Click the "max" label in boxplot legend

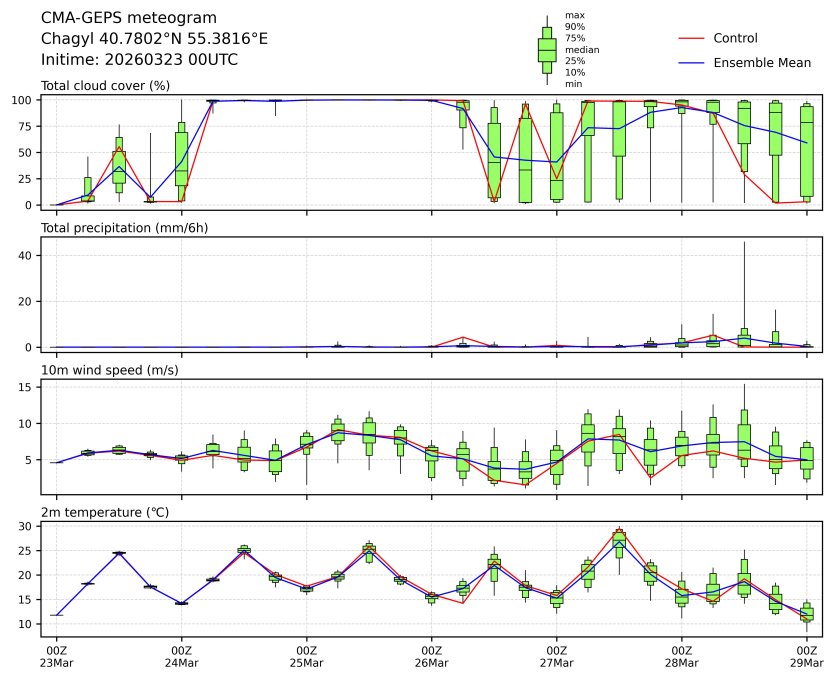click(574, 15)
